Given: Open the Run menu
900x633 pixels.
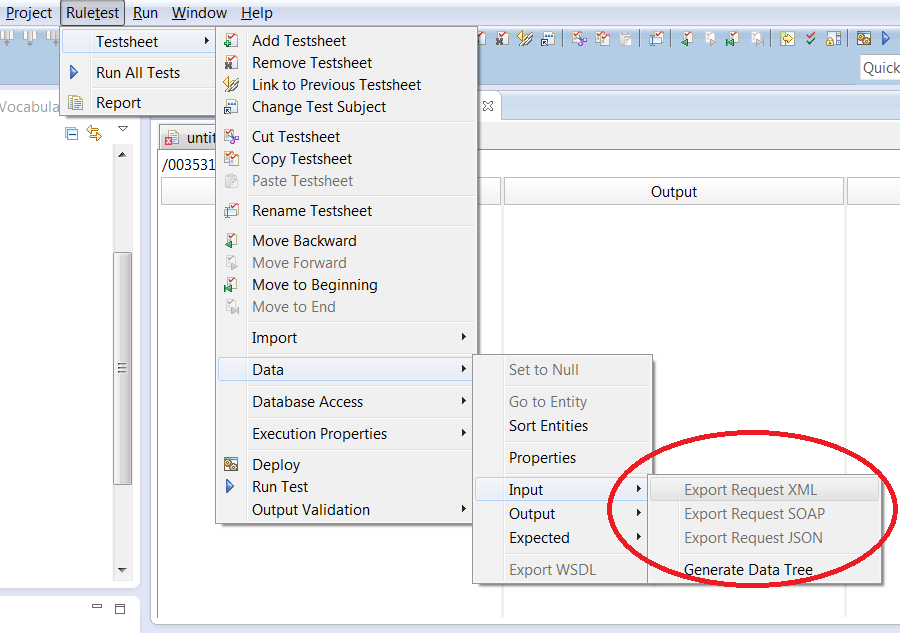Looking at the screenshot, I should pyautogui.click(x=145, y=13).
